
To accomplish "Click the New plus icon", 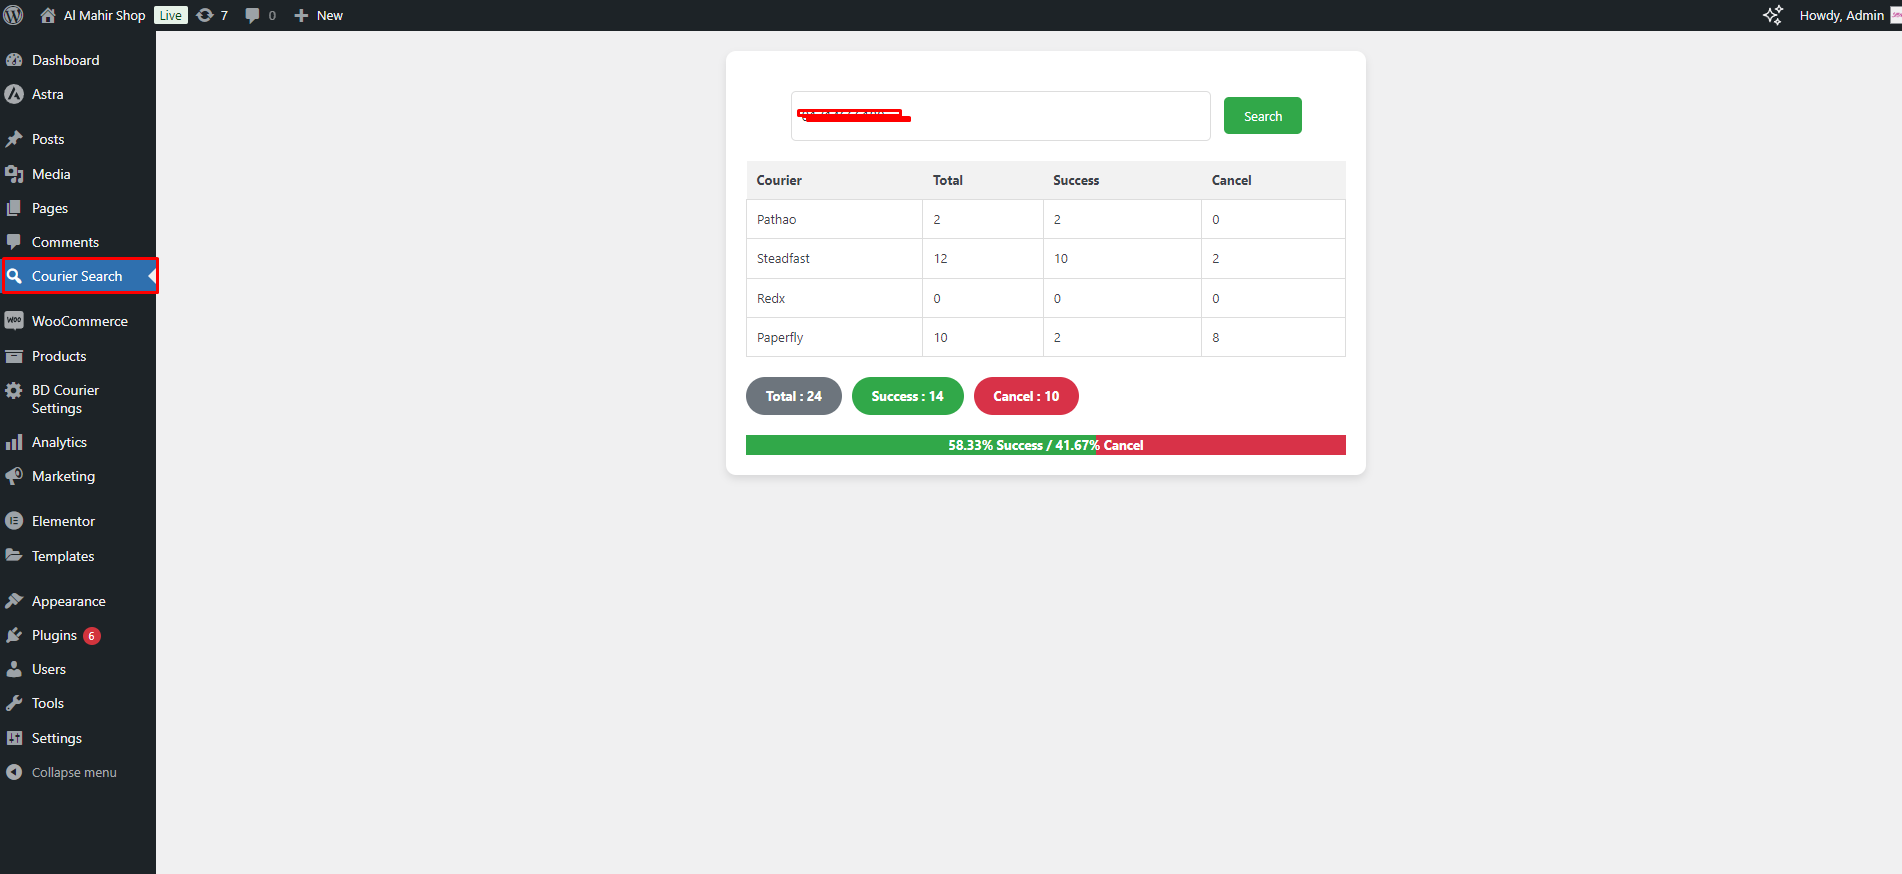I will (x=301, y=15).
